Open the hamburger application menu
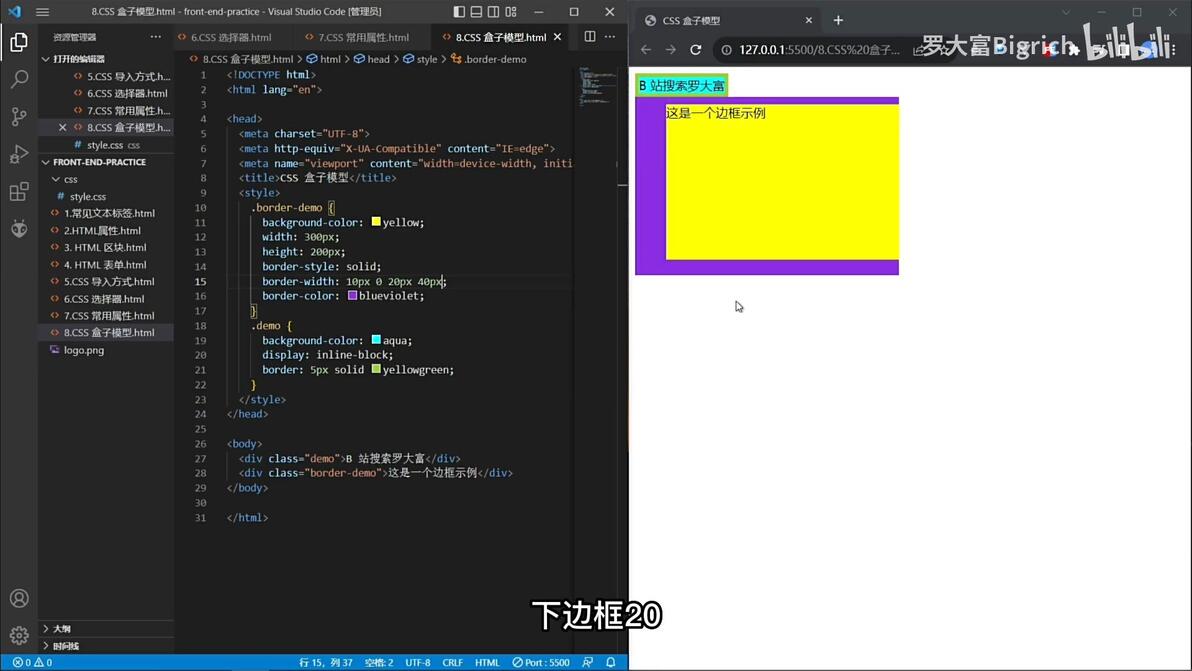1192x671 pixels. pyautogui.click(x=43, y=11)
